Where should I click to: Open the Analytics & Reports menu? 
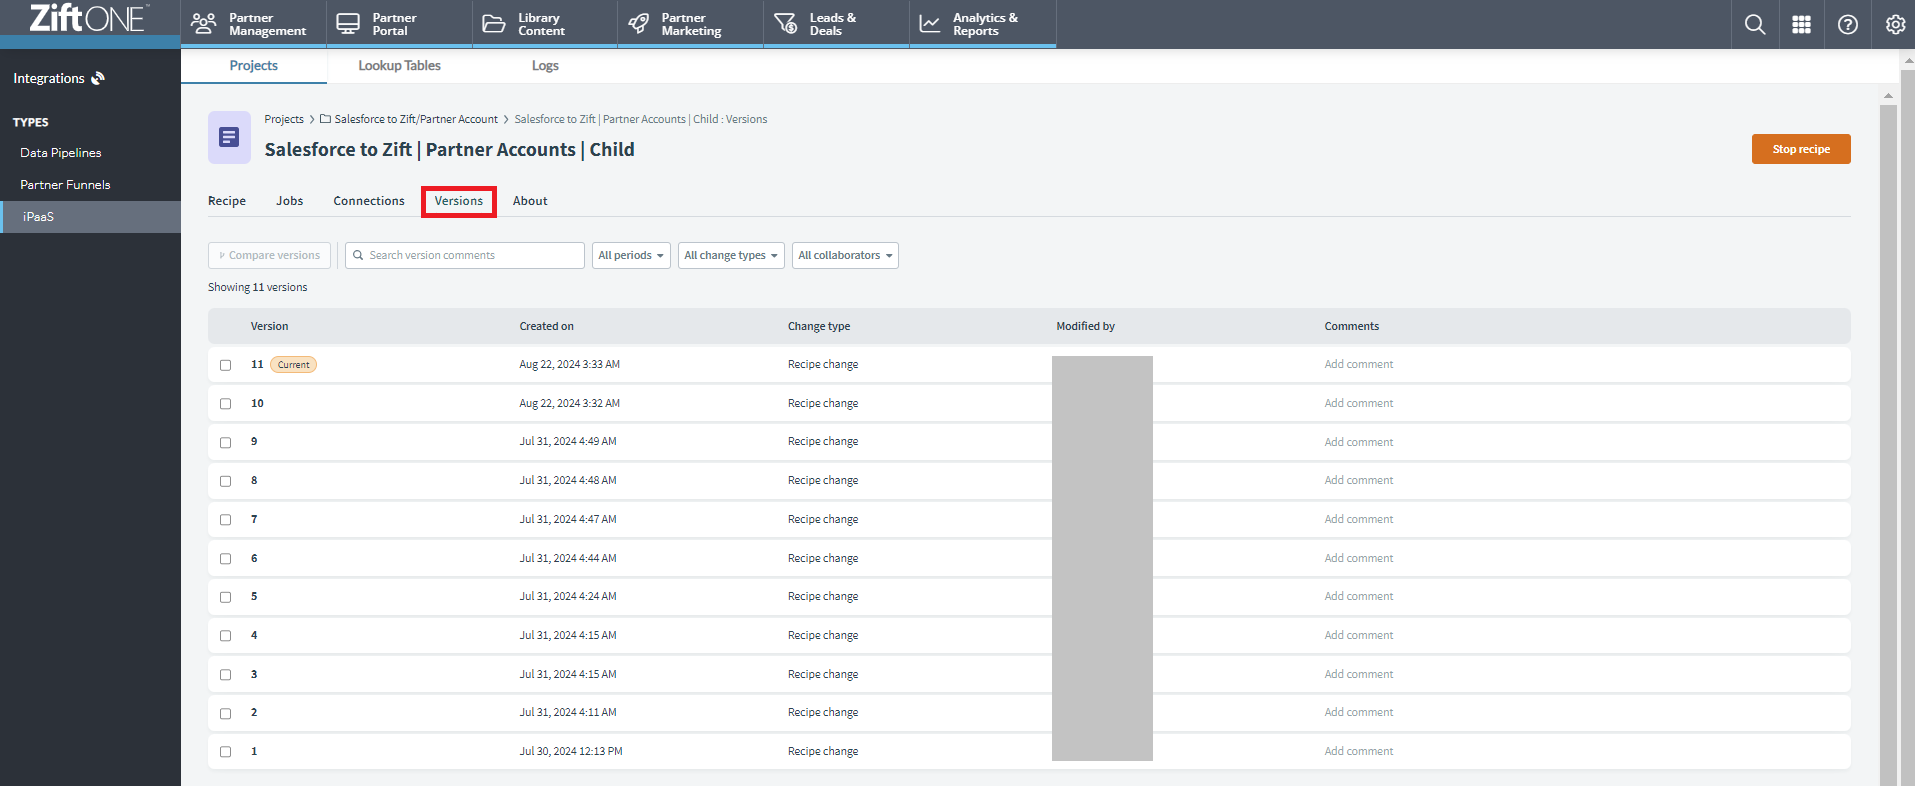pyautogui.click(x=983, y=24)
